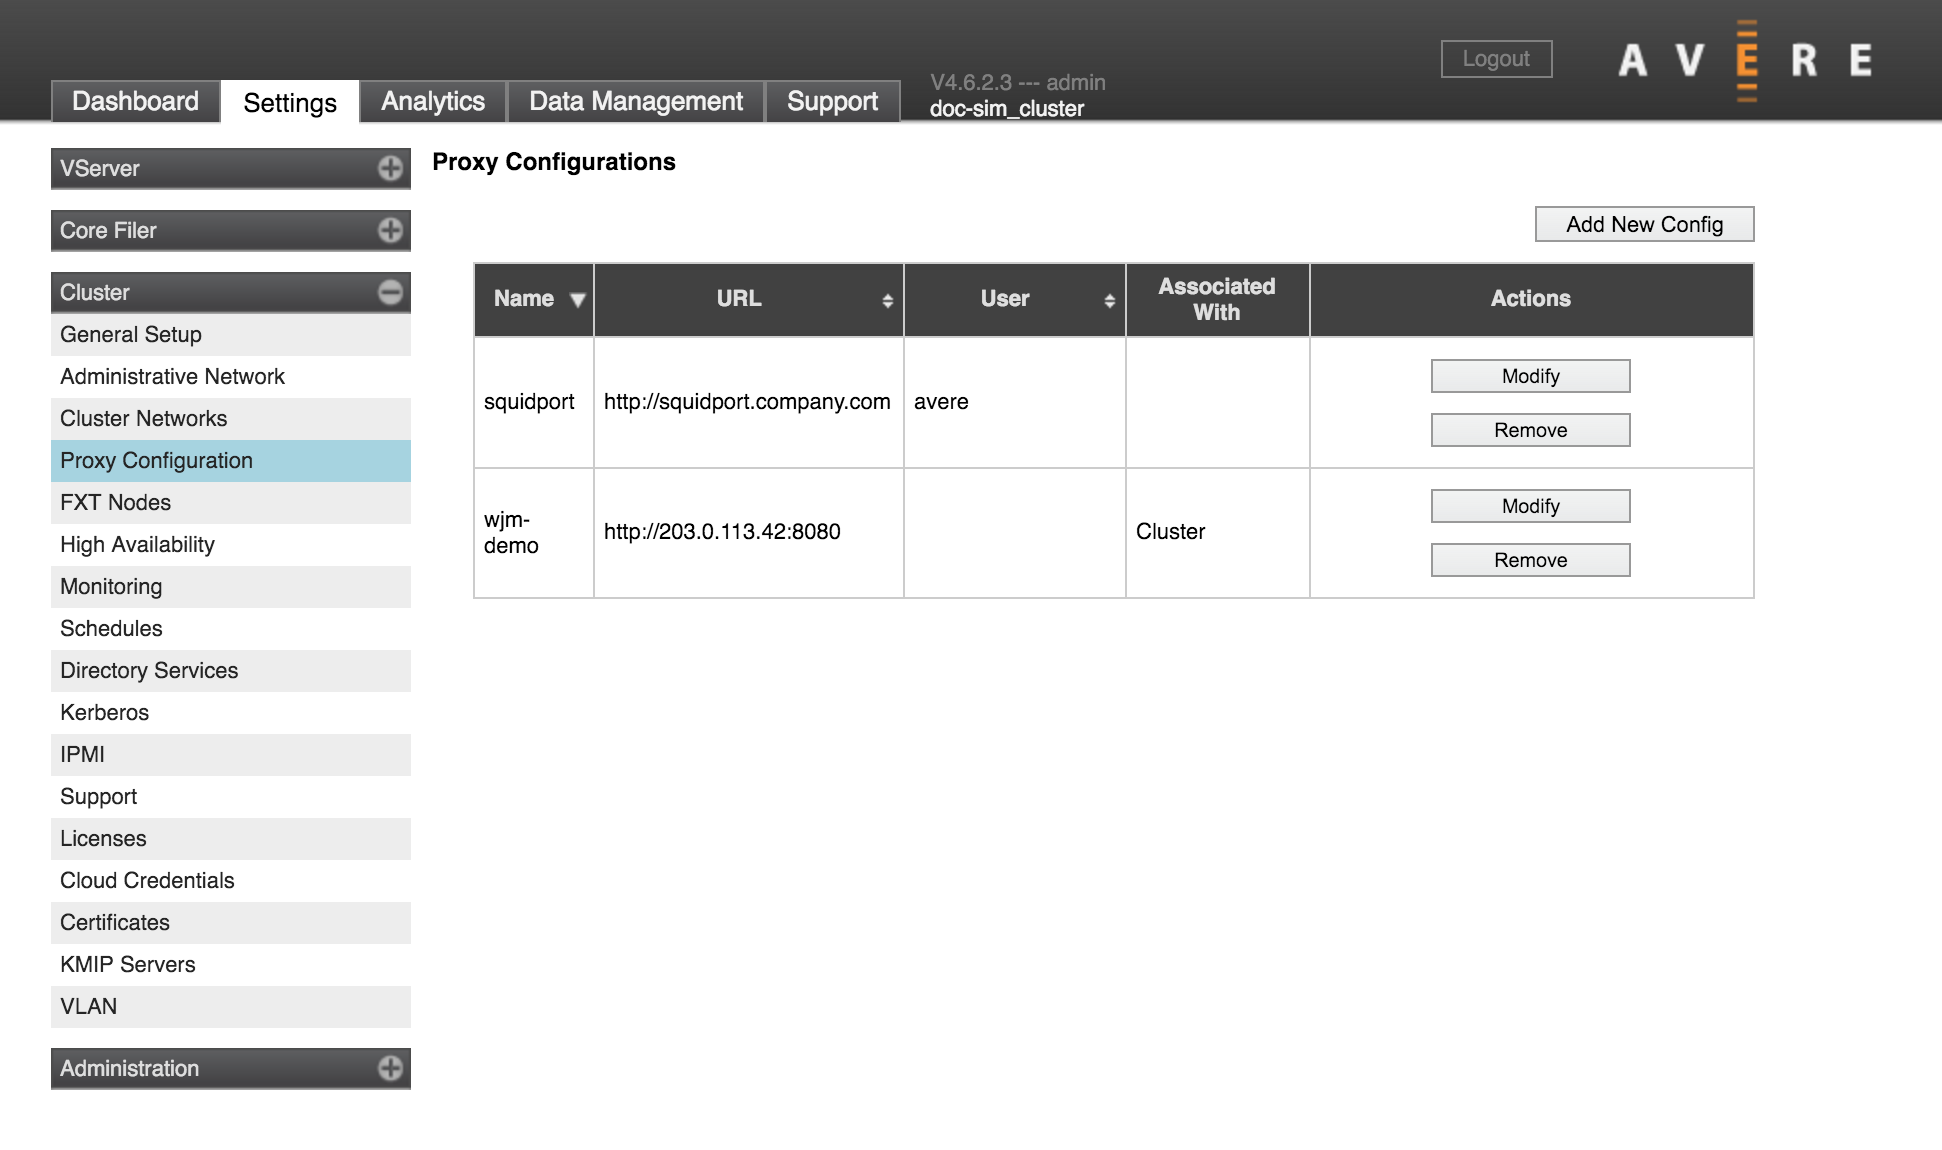
Task: Expand the Core Filer section plus icon
Action: pyautogui.click(x=390, y=230)
